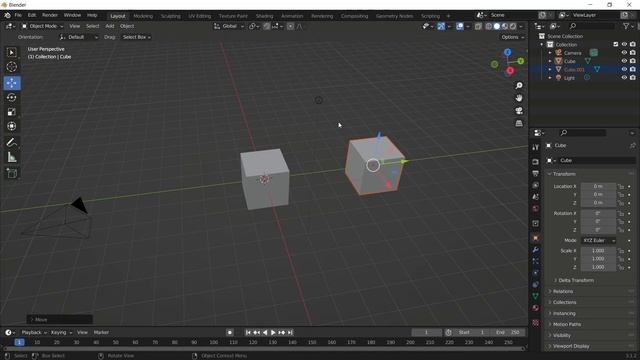Toggle viewport overlays
Screen dimensions: 640x360
coord(460,26)
